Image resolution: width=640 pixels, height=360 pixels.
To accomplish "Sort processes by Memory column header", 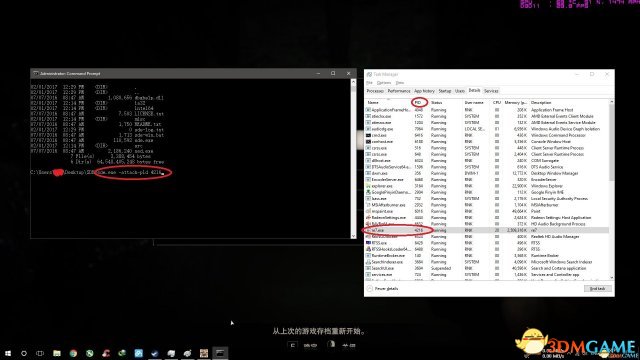I will [515, 102].
